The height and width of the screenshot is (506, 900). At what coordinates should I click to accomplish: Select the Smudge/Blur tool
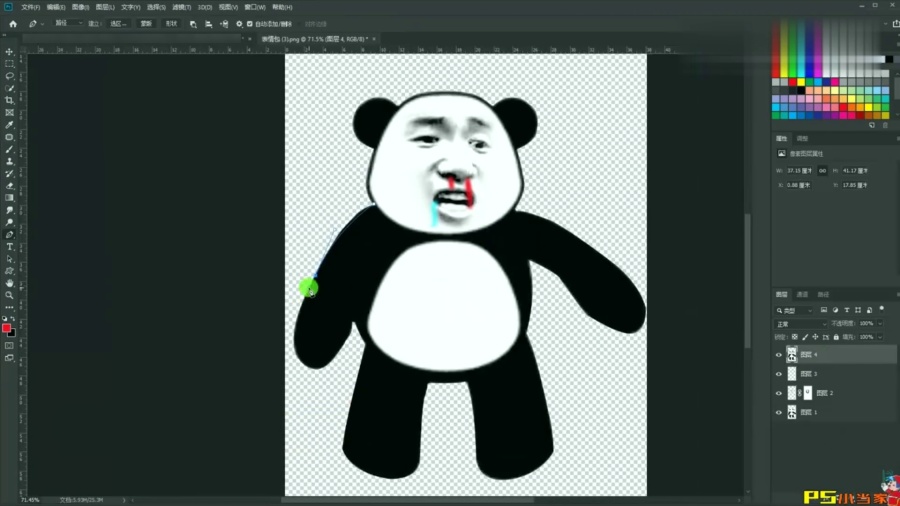point(9,210)
